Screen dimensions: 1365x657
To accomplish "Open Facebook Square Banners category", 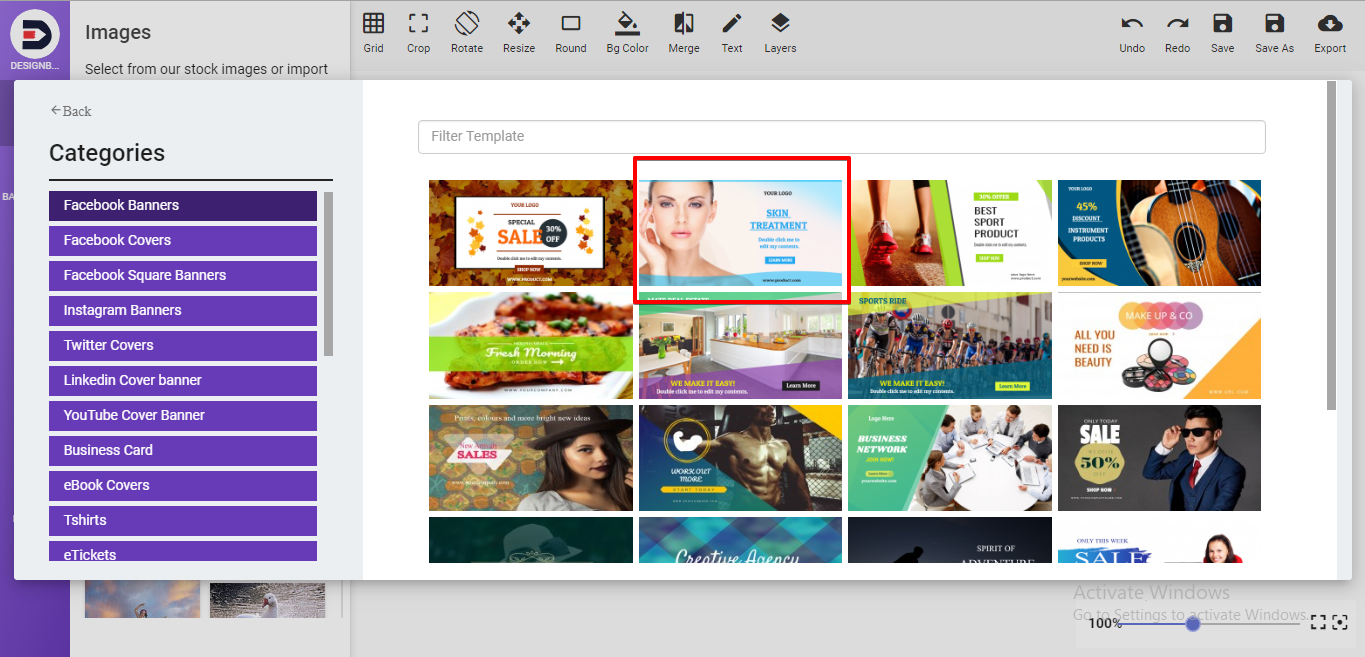I will click(183, 275).
